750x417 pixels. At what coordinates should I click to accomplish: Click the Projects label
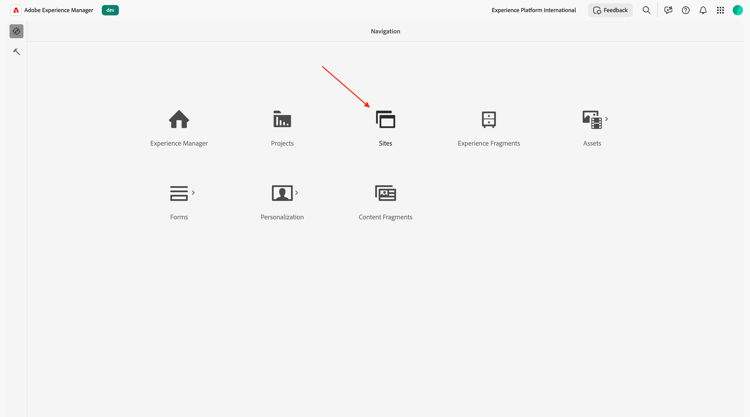(282, 143)
